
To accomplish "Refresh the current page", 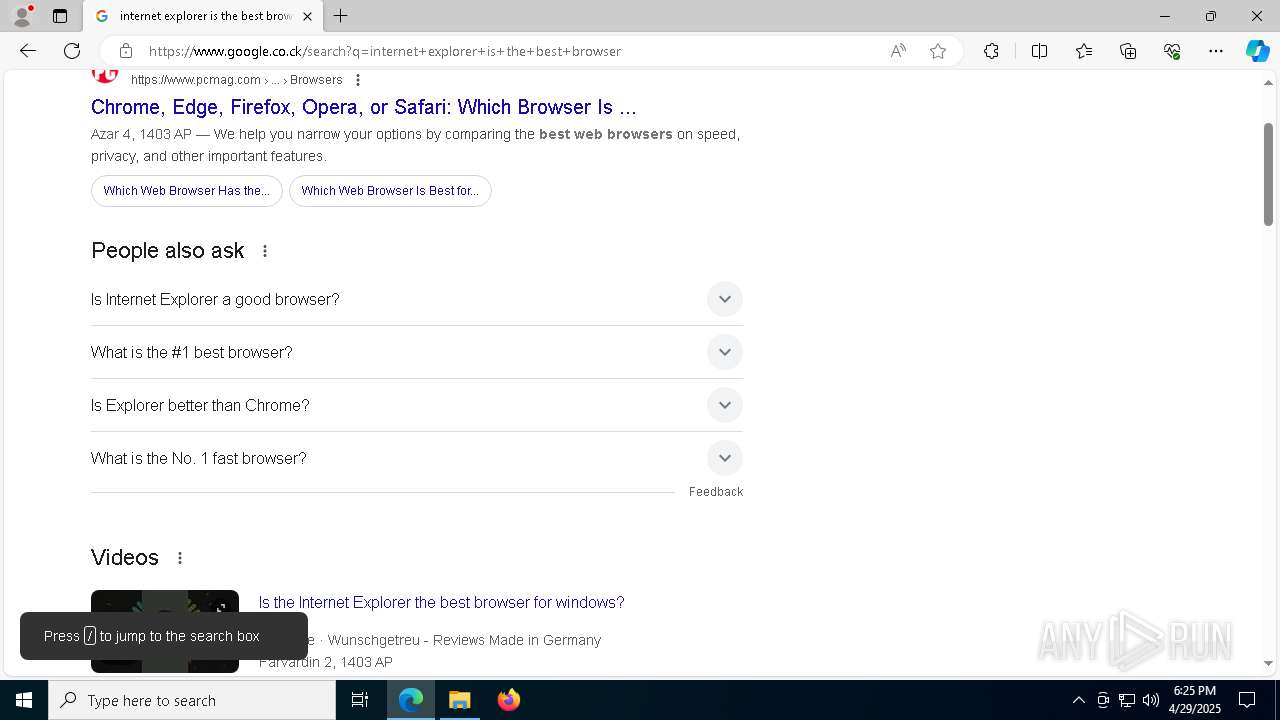I will [72, 51].
